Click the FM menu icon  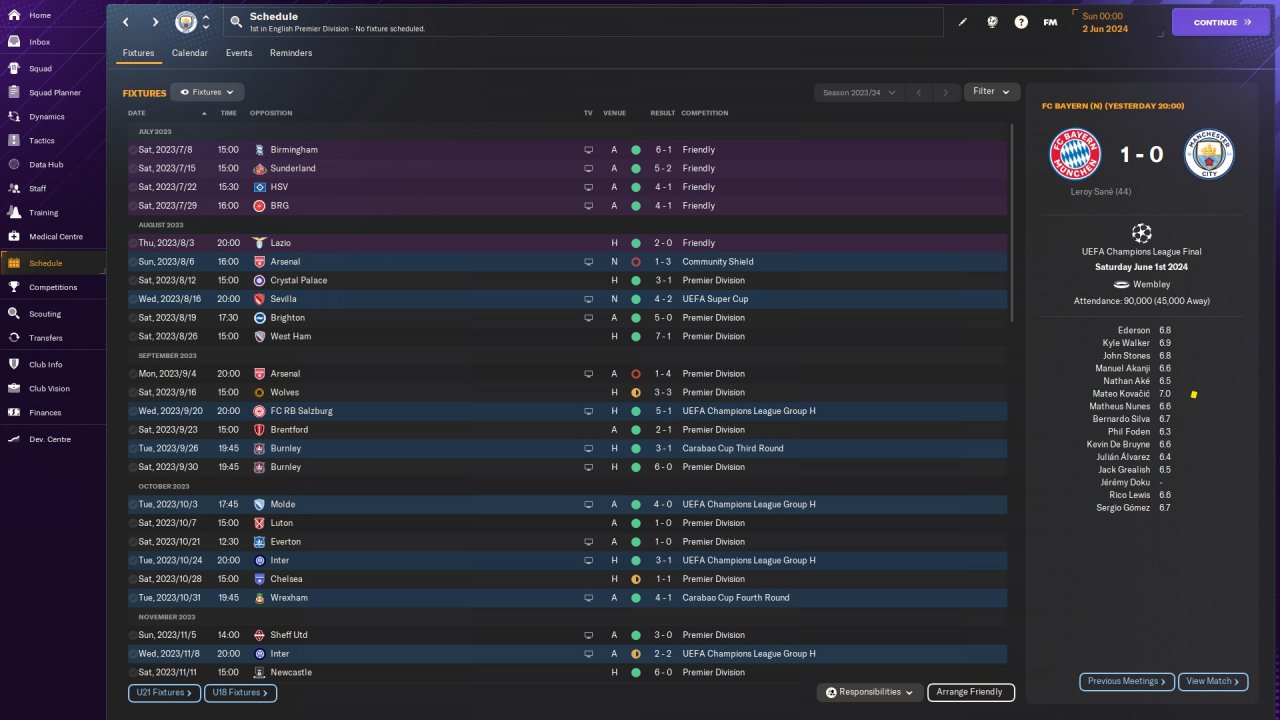1050,22
